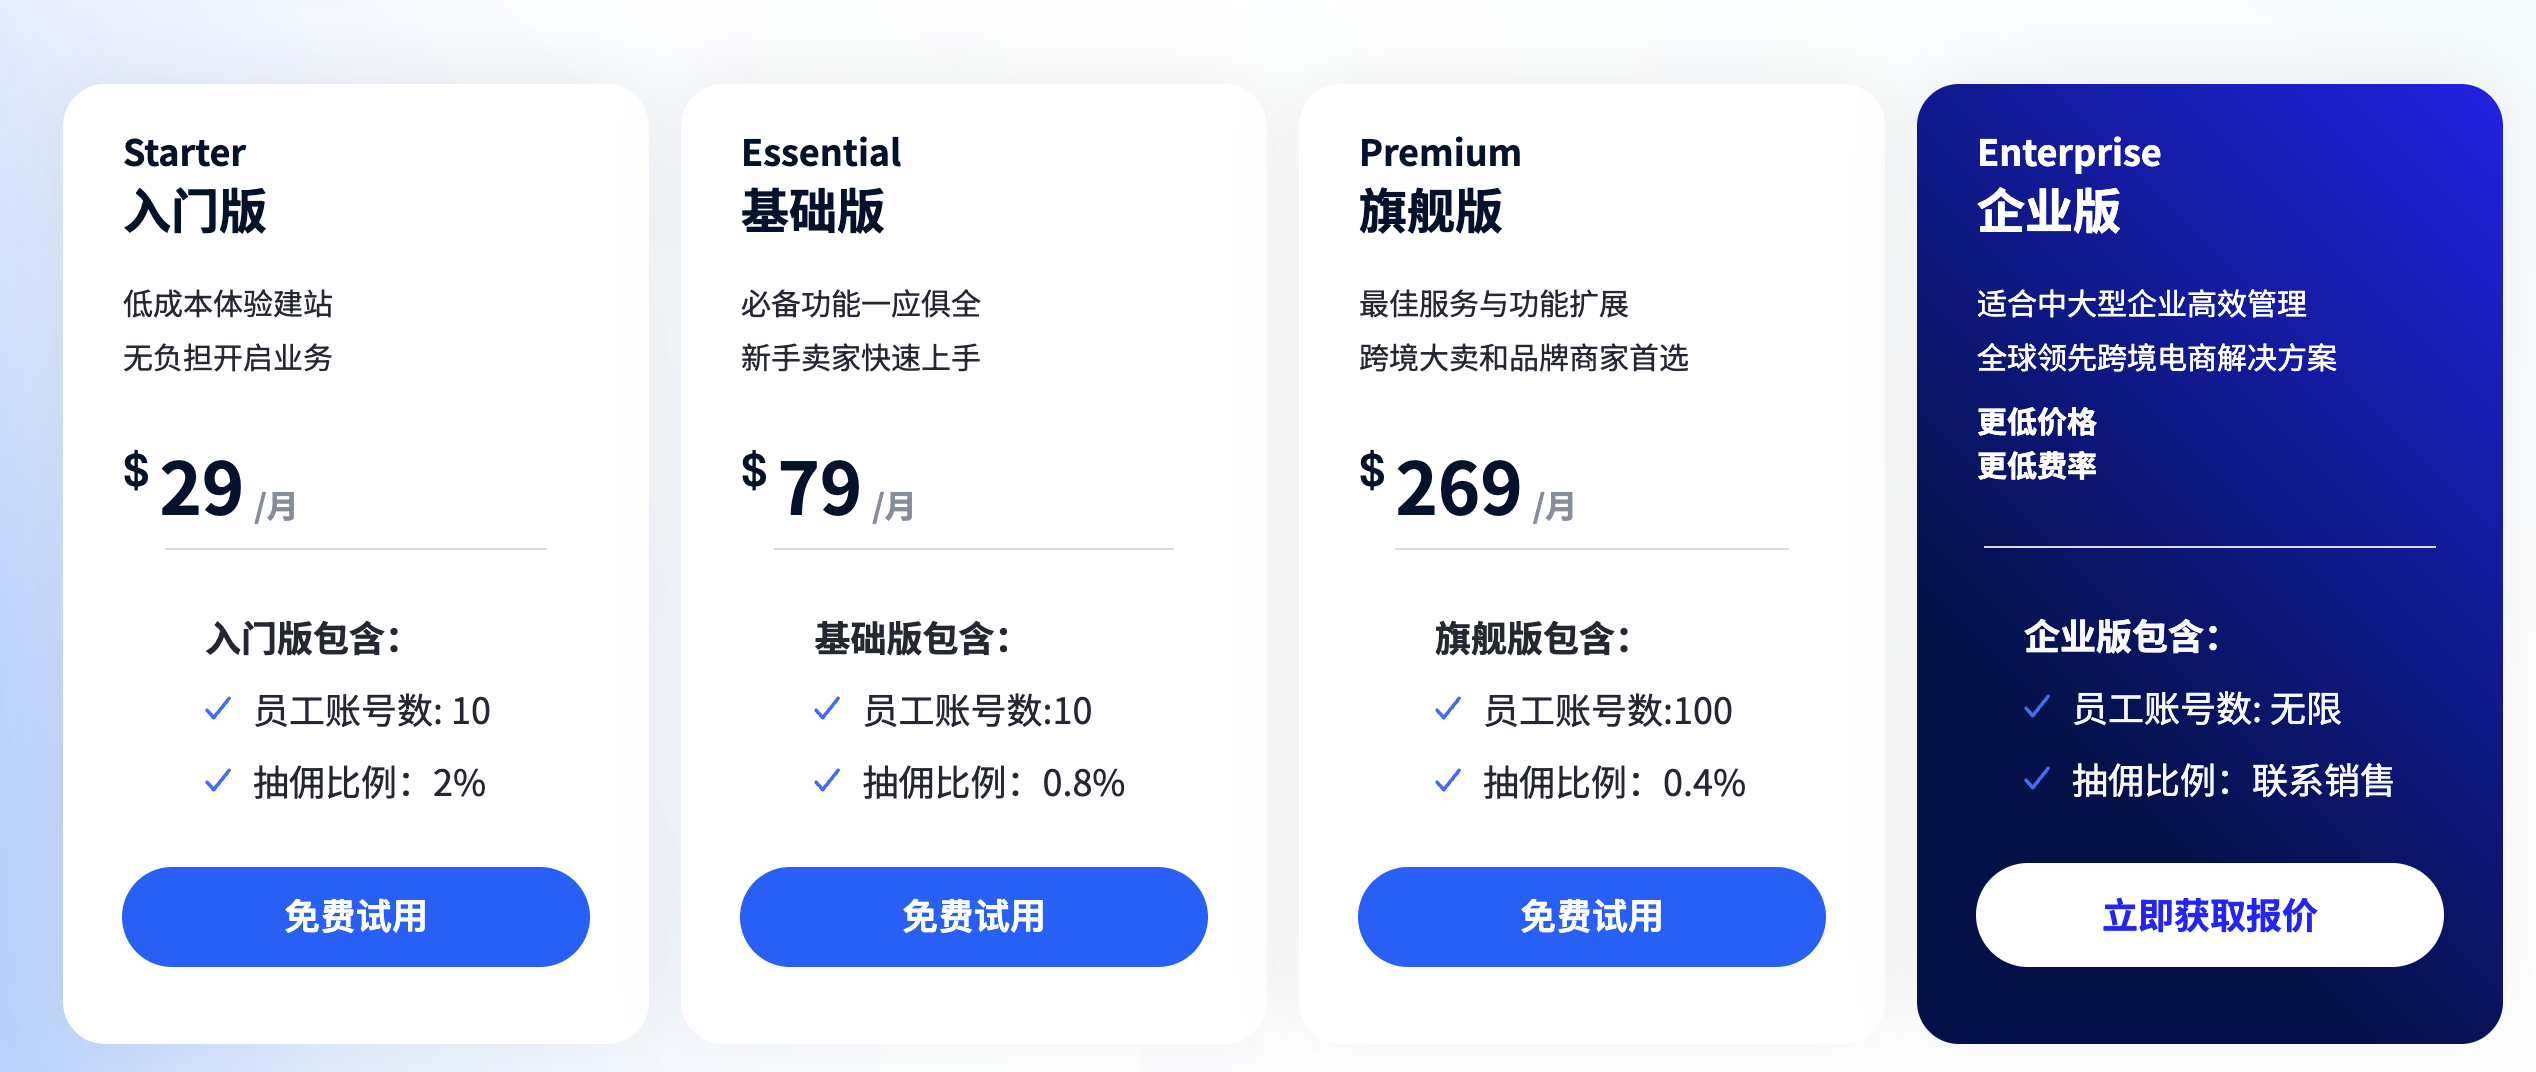Click the 免费试用 button under Starter plan
The height and width of the screenshot is (1072, 2536).
tap(355, 915)
